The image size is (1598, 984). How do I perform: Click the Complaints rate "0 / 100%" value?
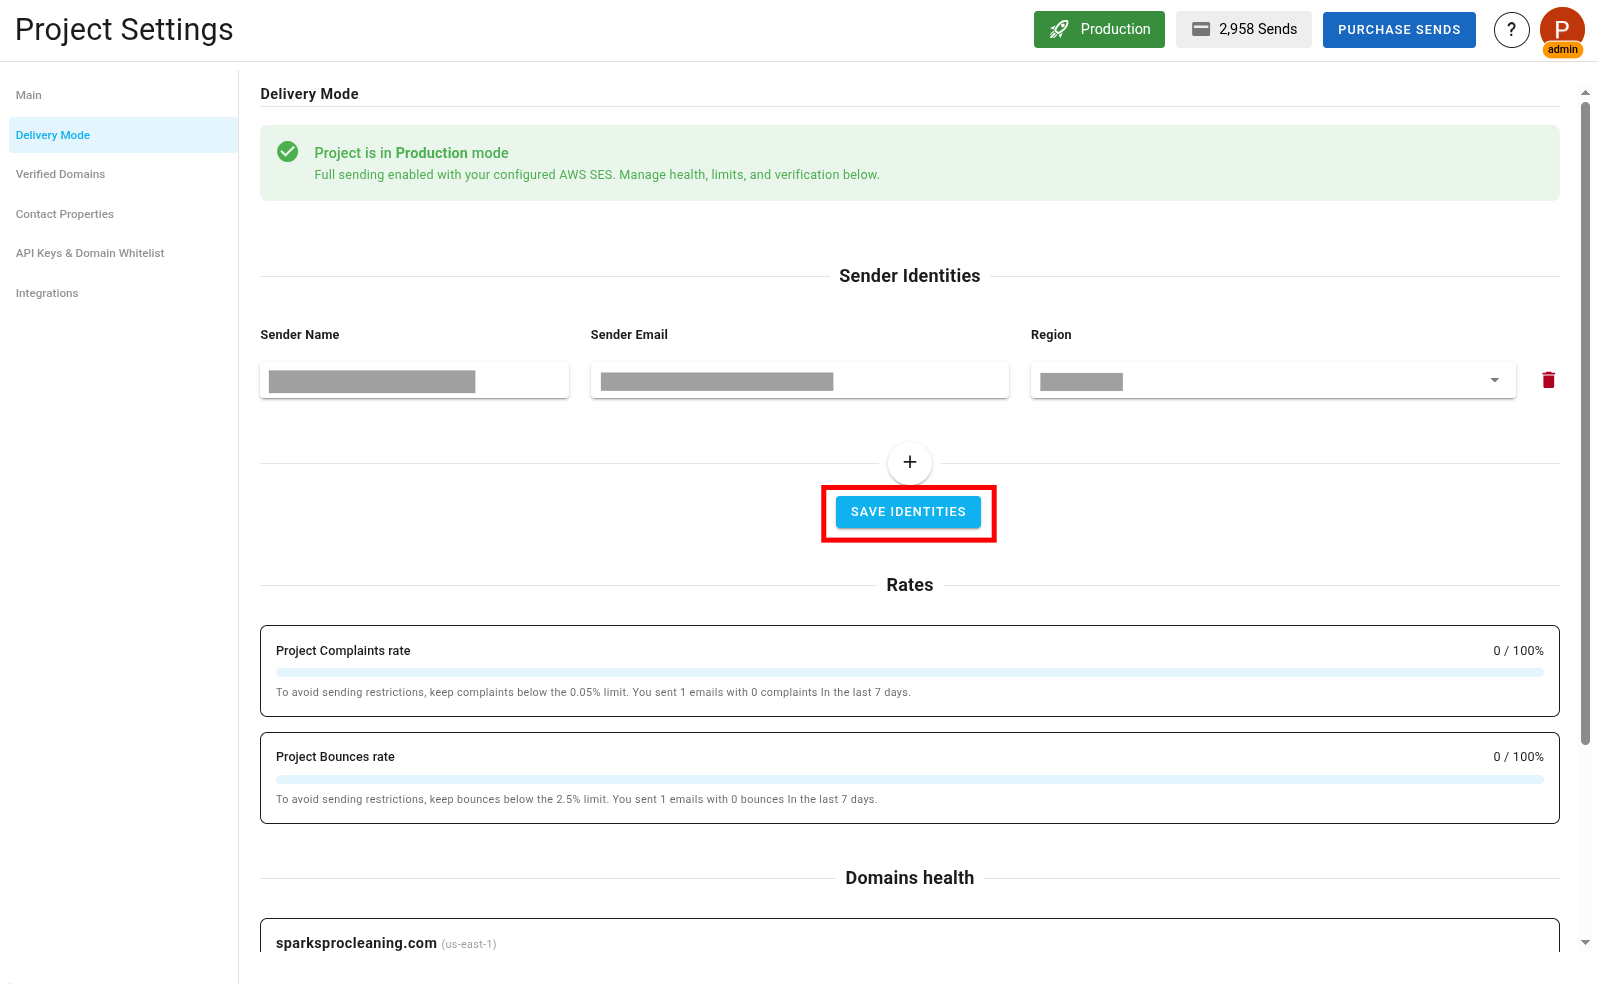click(x=1518, y=651)
